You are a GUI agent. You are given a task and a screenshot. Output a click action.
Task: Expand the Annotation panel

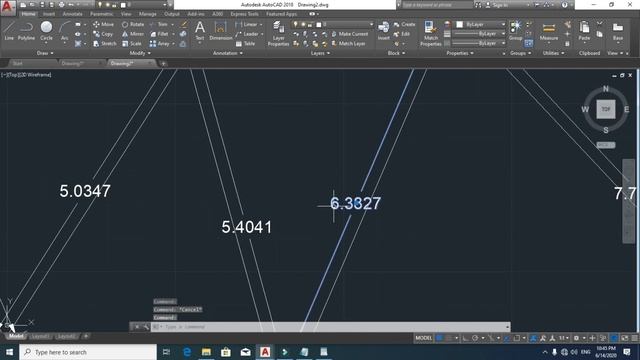[x=228, y=53]
